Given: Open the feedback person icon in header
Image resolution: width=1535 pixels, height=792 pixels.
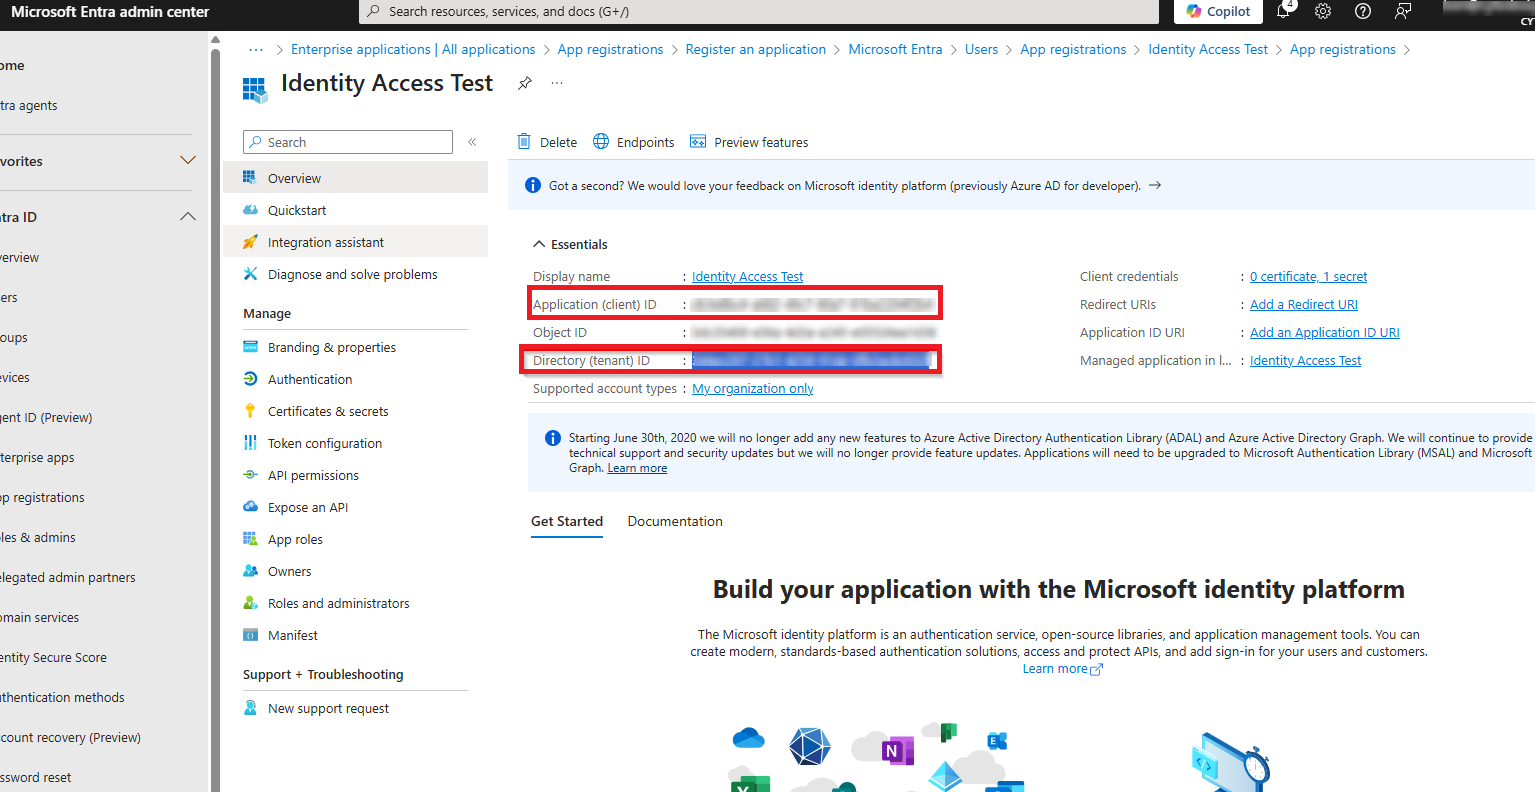Looking at the screenshot, I should tap(1403, 11).
